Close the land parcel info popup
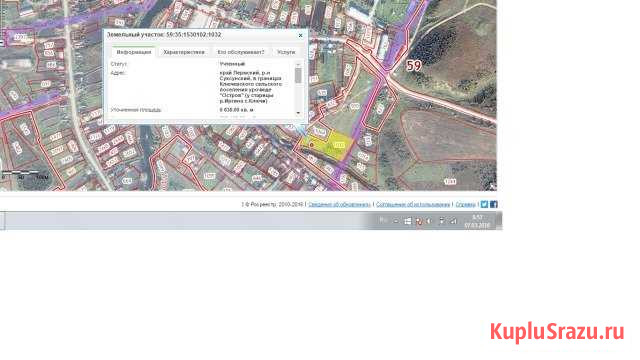Image resolution: width=640 pixels, height=360 pixels. click(300, 36)
